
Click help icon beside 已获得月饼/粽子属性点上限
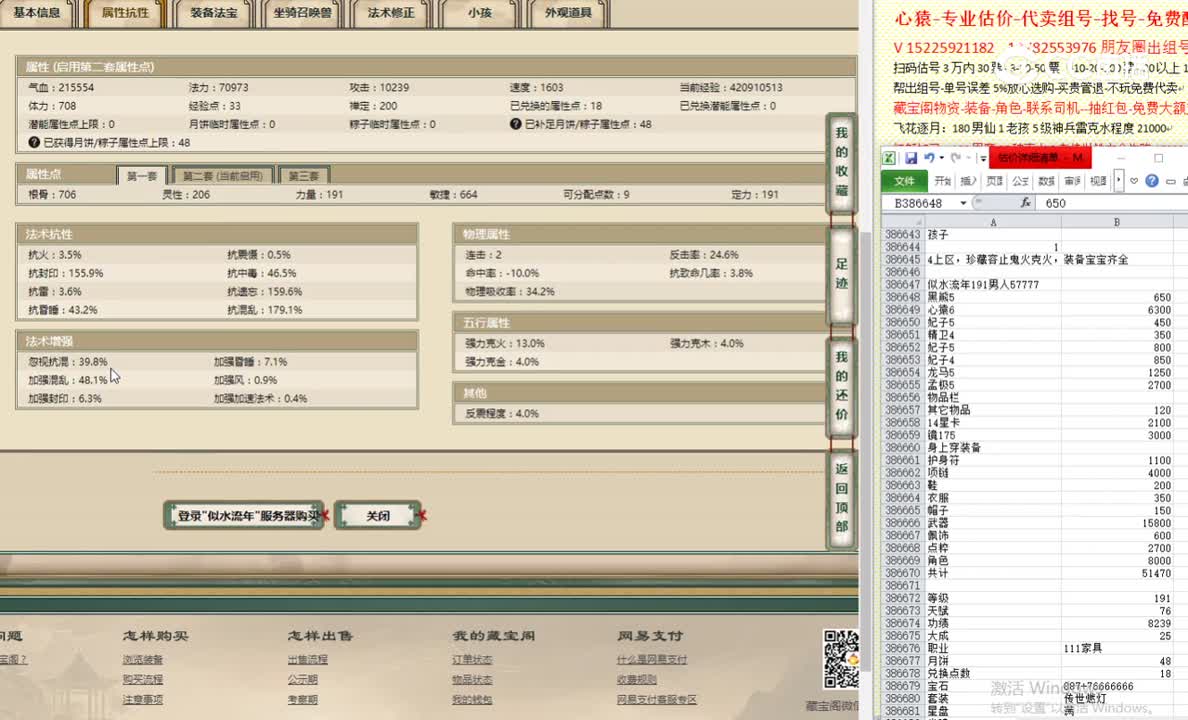34,142
